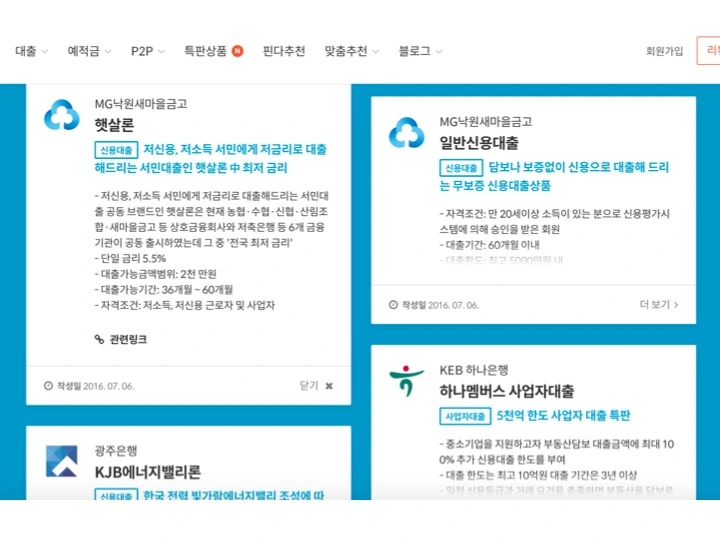Image resolution: width=720 pixels, height=540 pixels.
Task: Expand 일반신용대출 card with 더 보기
Action: click(x=659, y=304)
